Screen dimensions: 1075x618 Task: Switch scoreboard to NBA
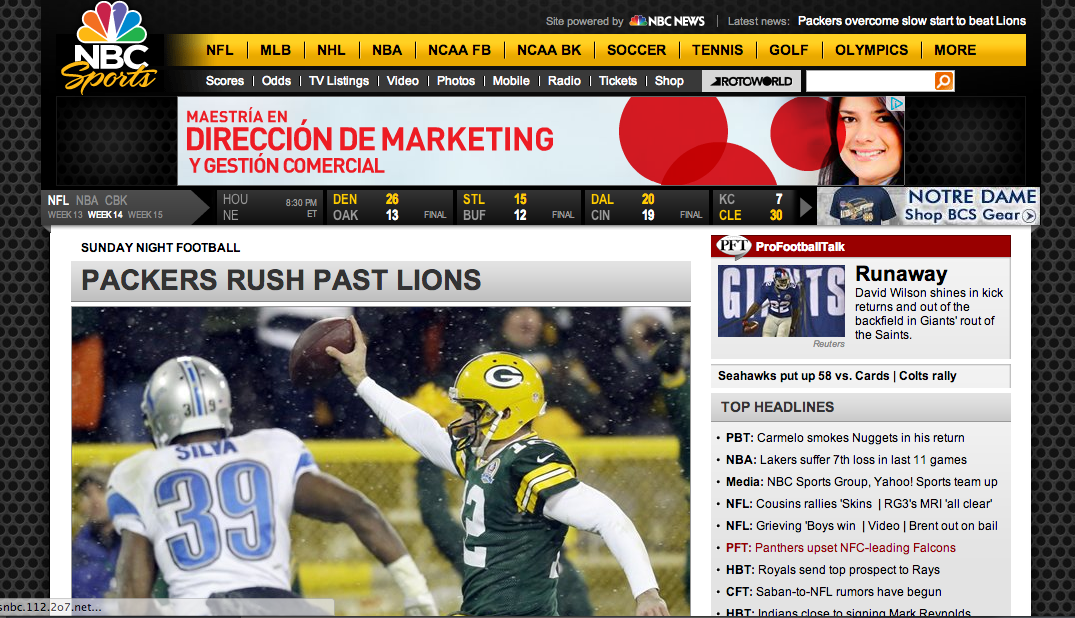tap(87, 200)
